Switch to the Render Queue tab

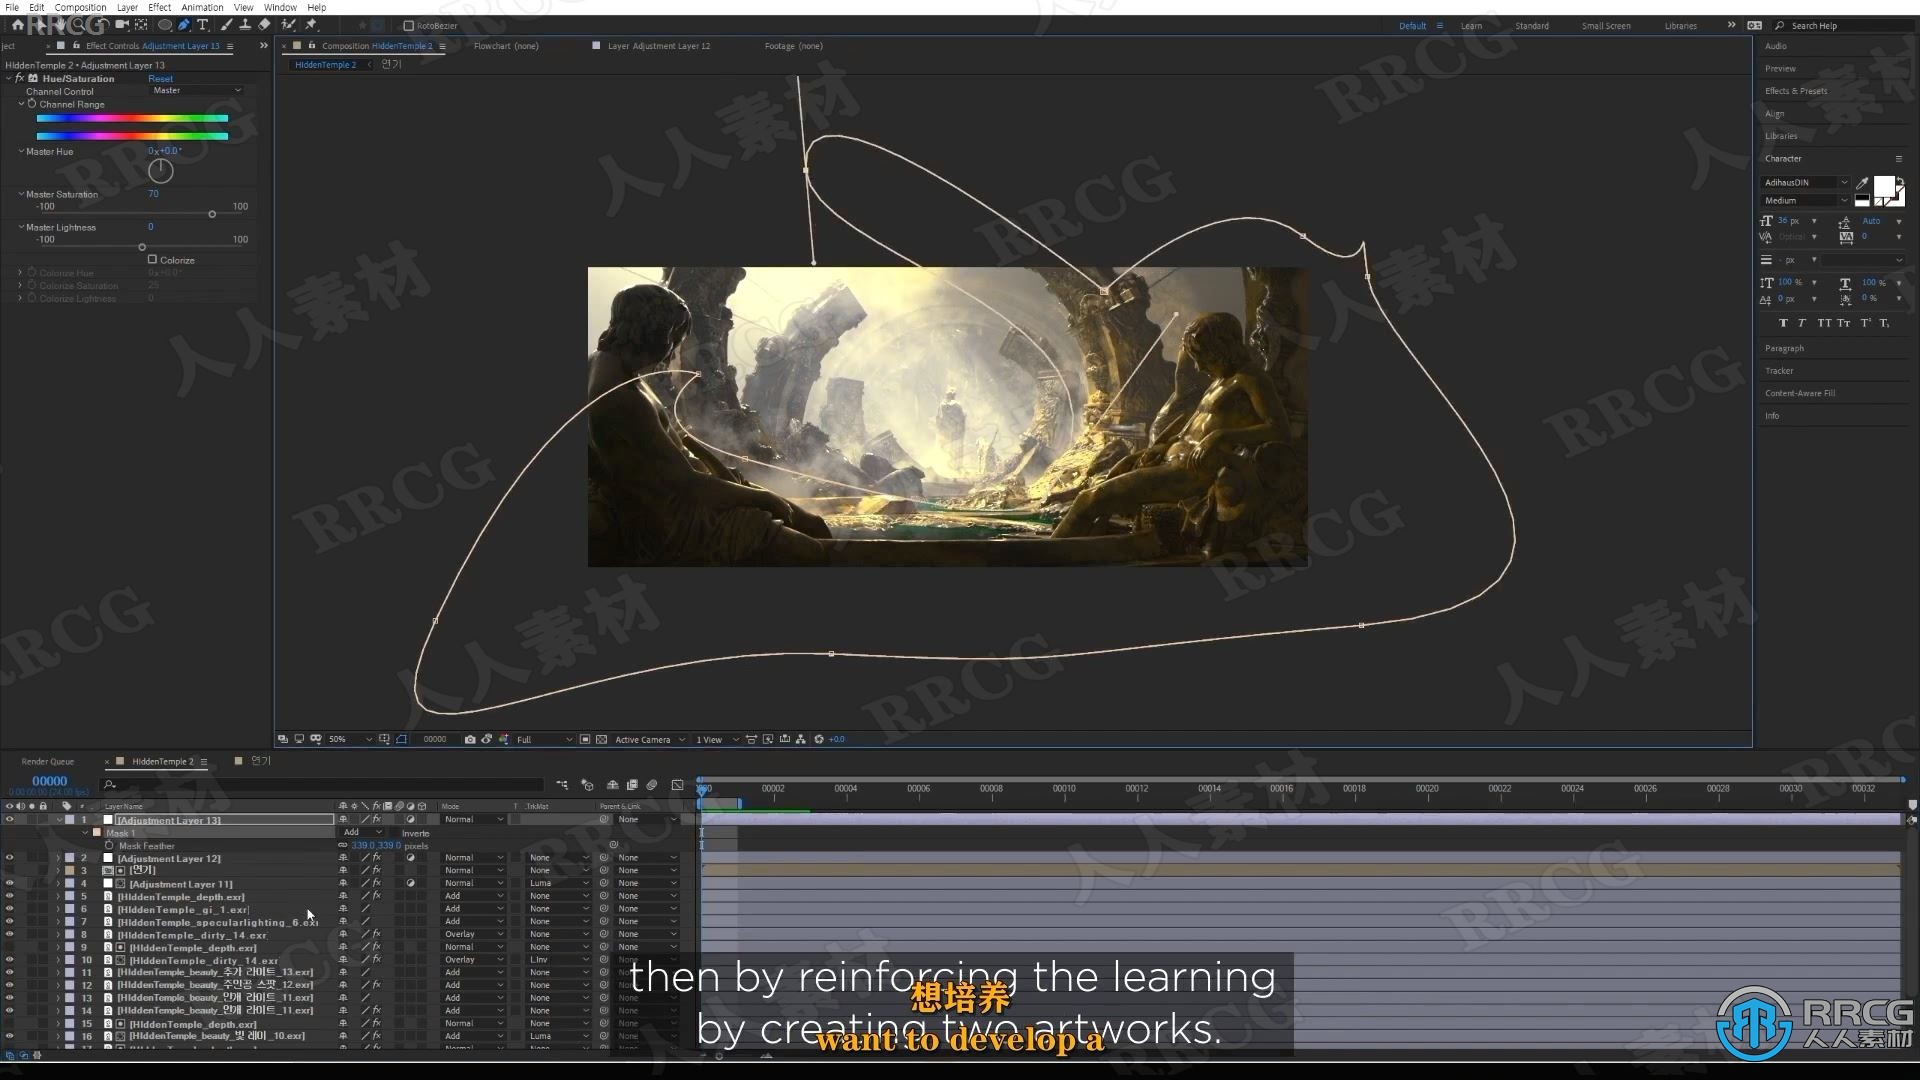[x=48, y=761]
